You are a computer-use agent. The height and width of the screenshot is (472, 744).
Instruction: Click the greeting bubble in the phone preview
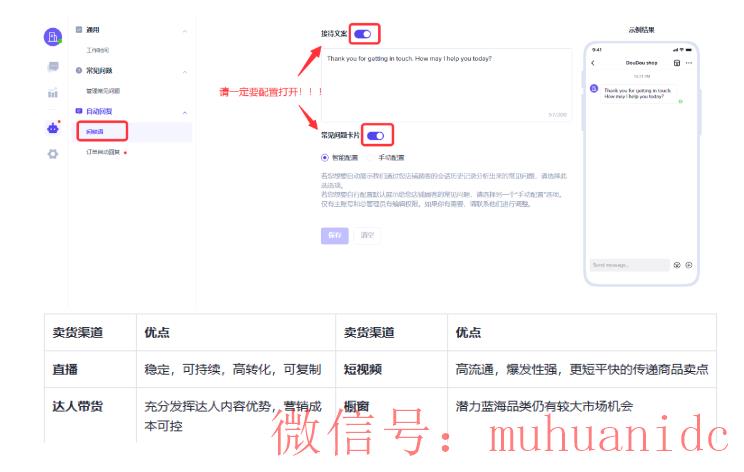click(637, 93)
